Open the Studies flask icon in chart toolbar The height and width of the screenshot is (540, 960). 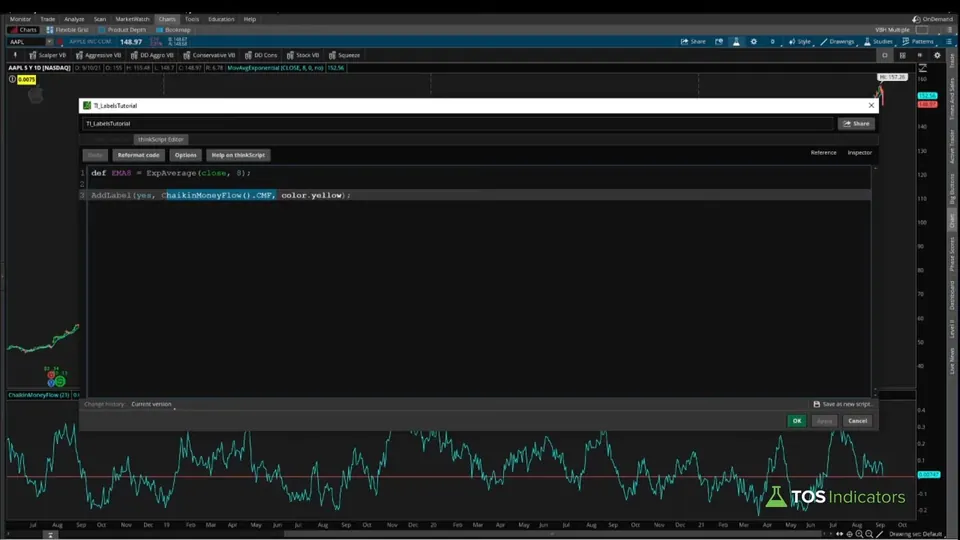point(736,42)
